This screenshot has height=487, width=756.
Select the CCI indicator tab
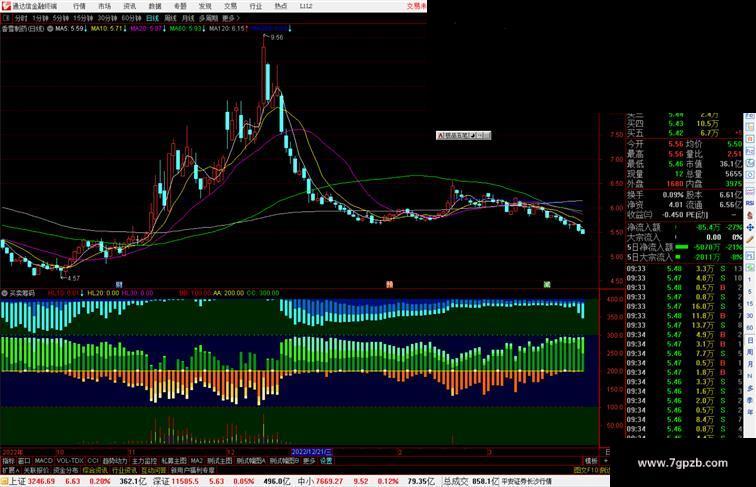tap(93, 461)
